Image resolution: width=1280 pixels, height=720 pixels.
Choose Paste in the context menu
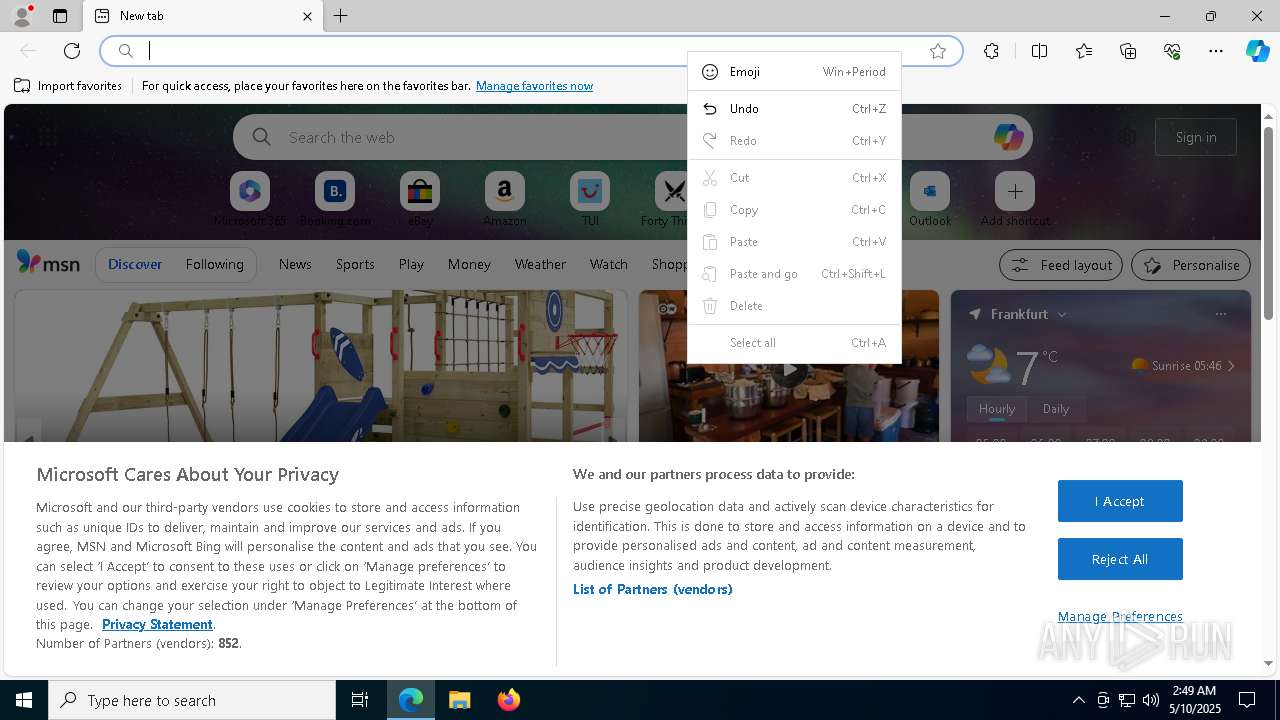794,242
